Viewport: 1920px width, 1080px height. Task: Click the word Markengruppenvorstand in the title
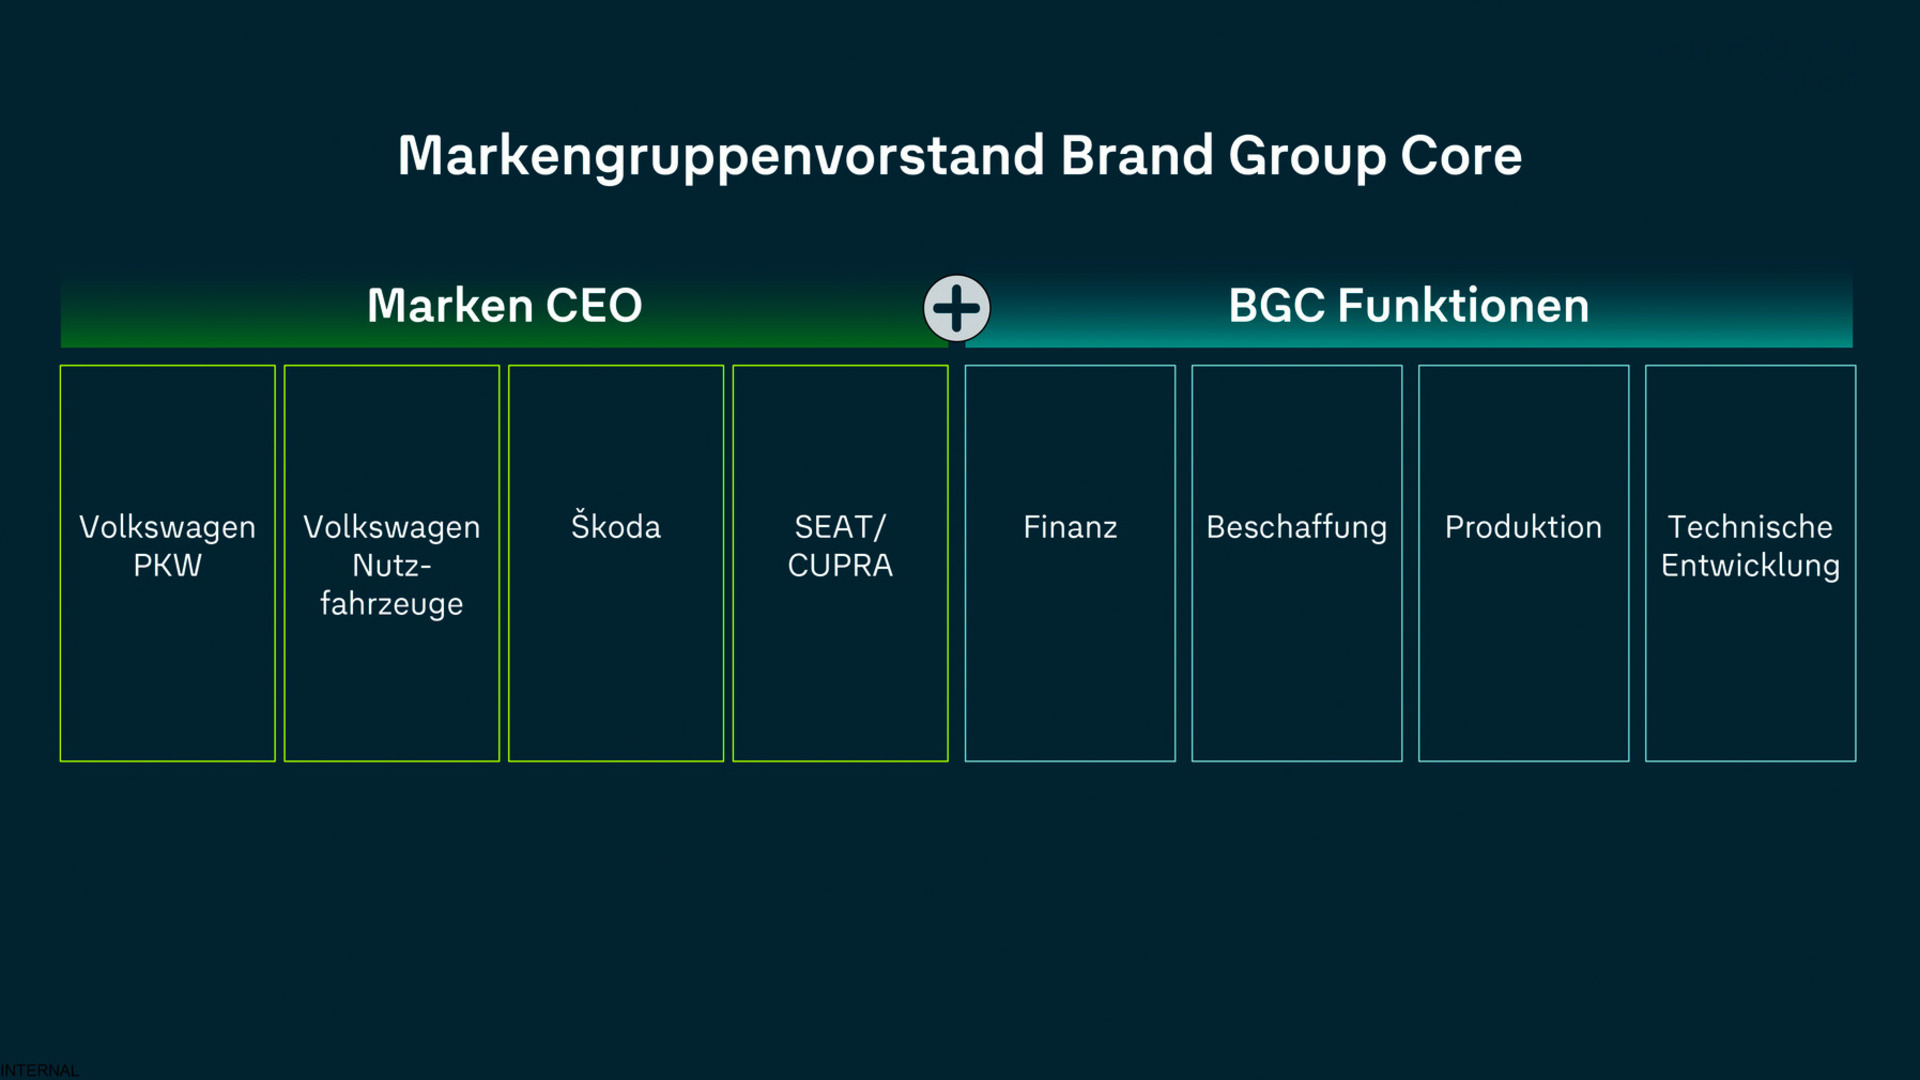click(x=720, y=157)
